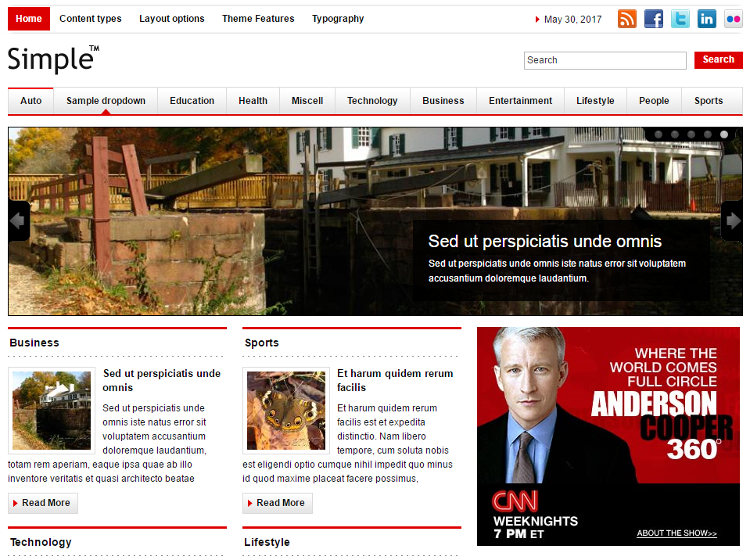Open the Entertainment category

click(x=520, y=101)
